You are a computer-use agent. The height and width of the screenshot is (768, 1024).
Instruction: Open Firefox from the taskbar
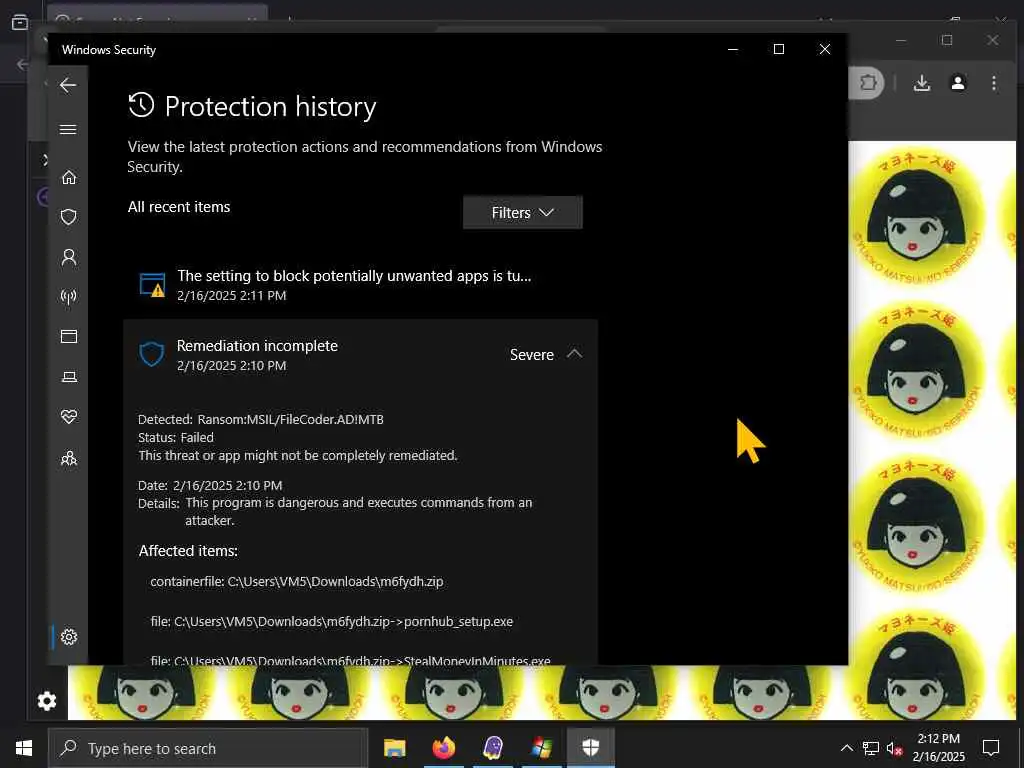[x=443, y=748]
